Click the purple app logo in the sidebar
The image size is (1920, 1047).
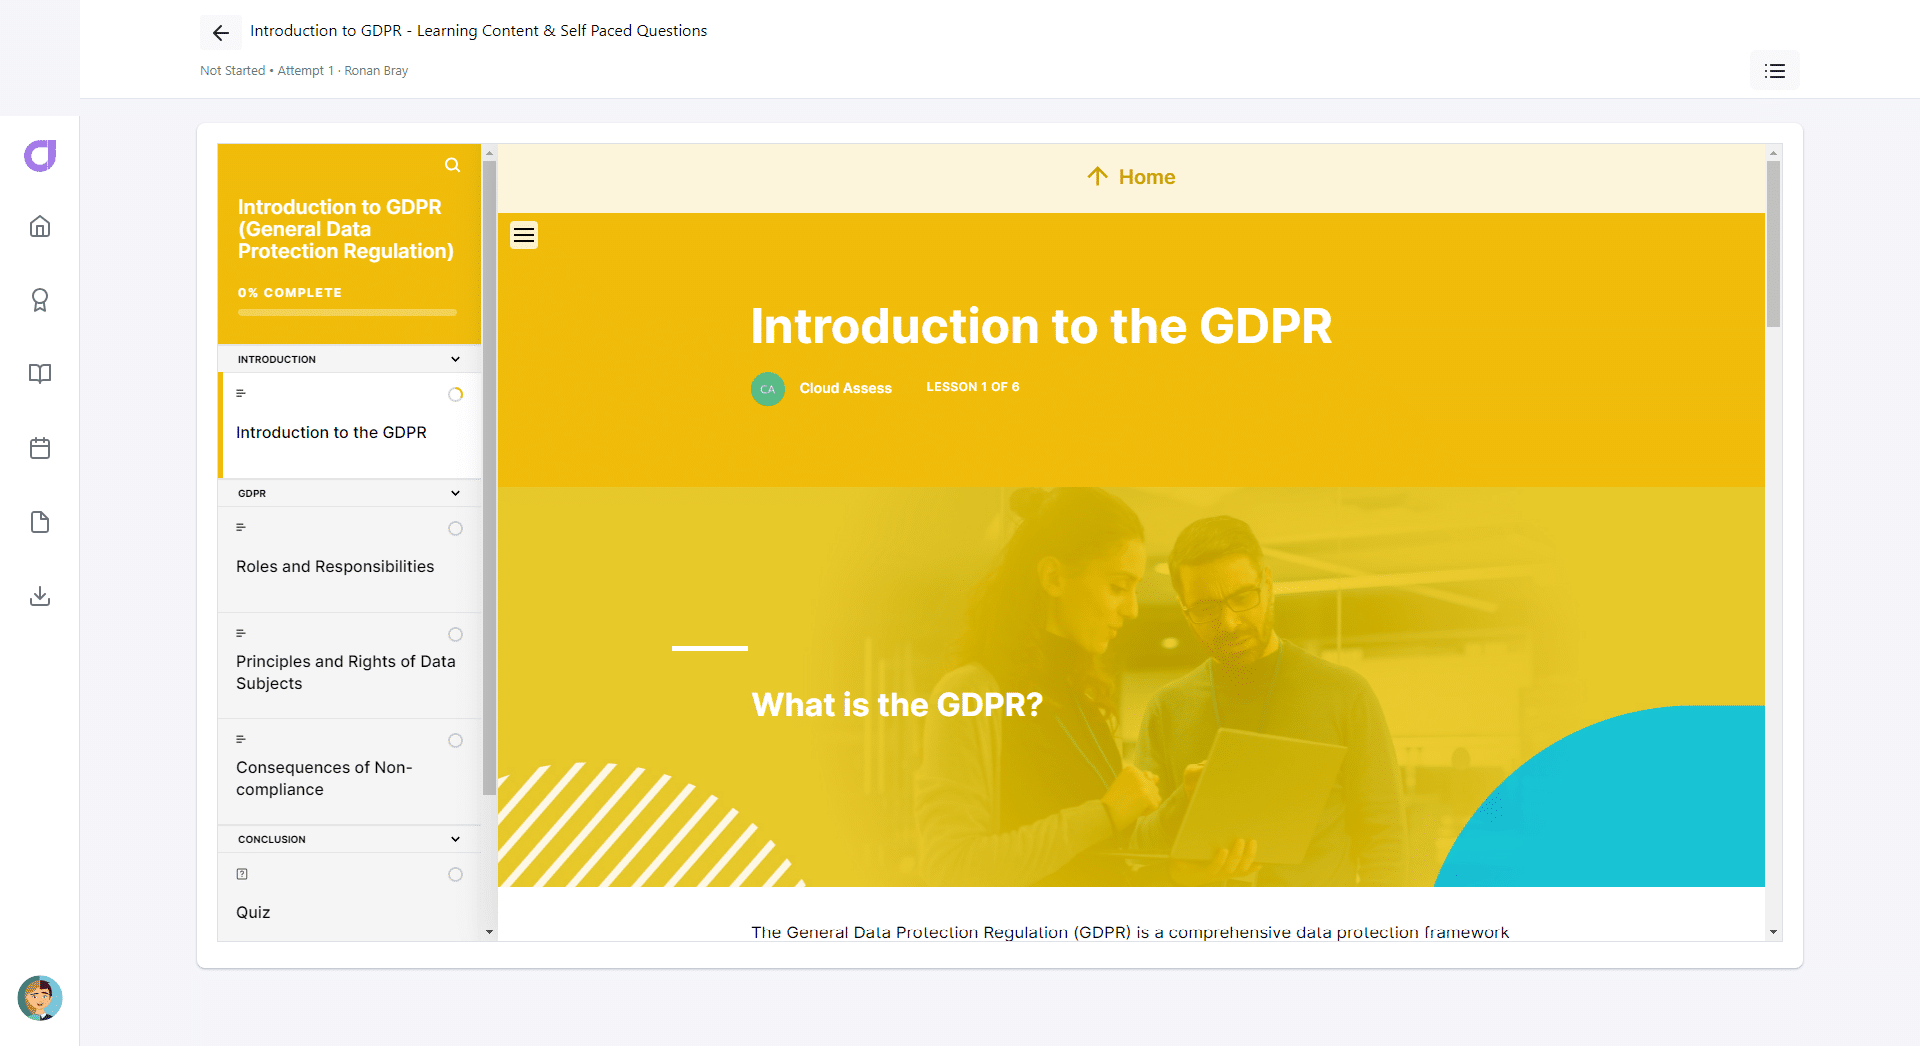coord(40,156)
